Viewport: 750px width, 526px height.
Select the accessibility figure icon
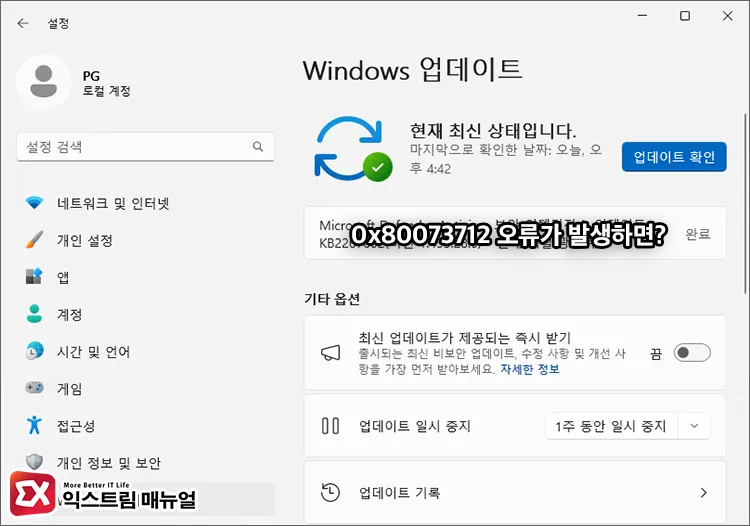[x=34, y=425]
